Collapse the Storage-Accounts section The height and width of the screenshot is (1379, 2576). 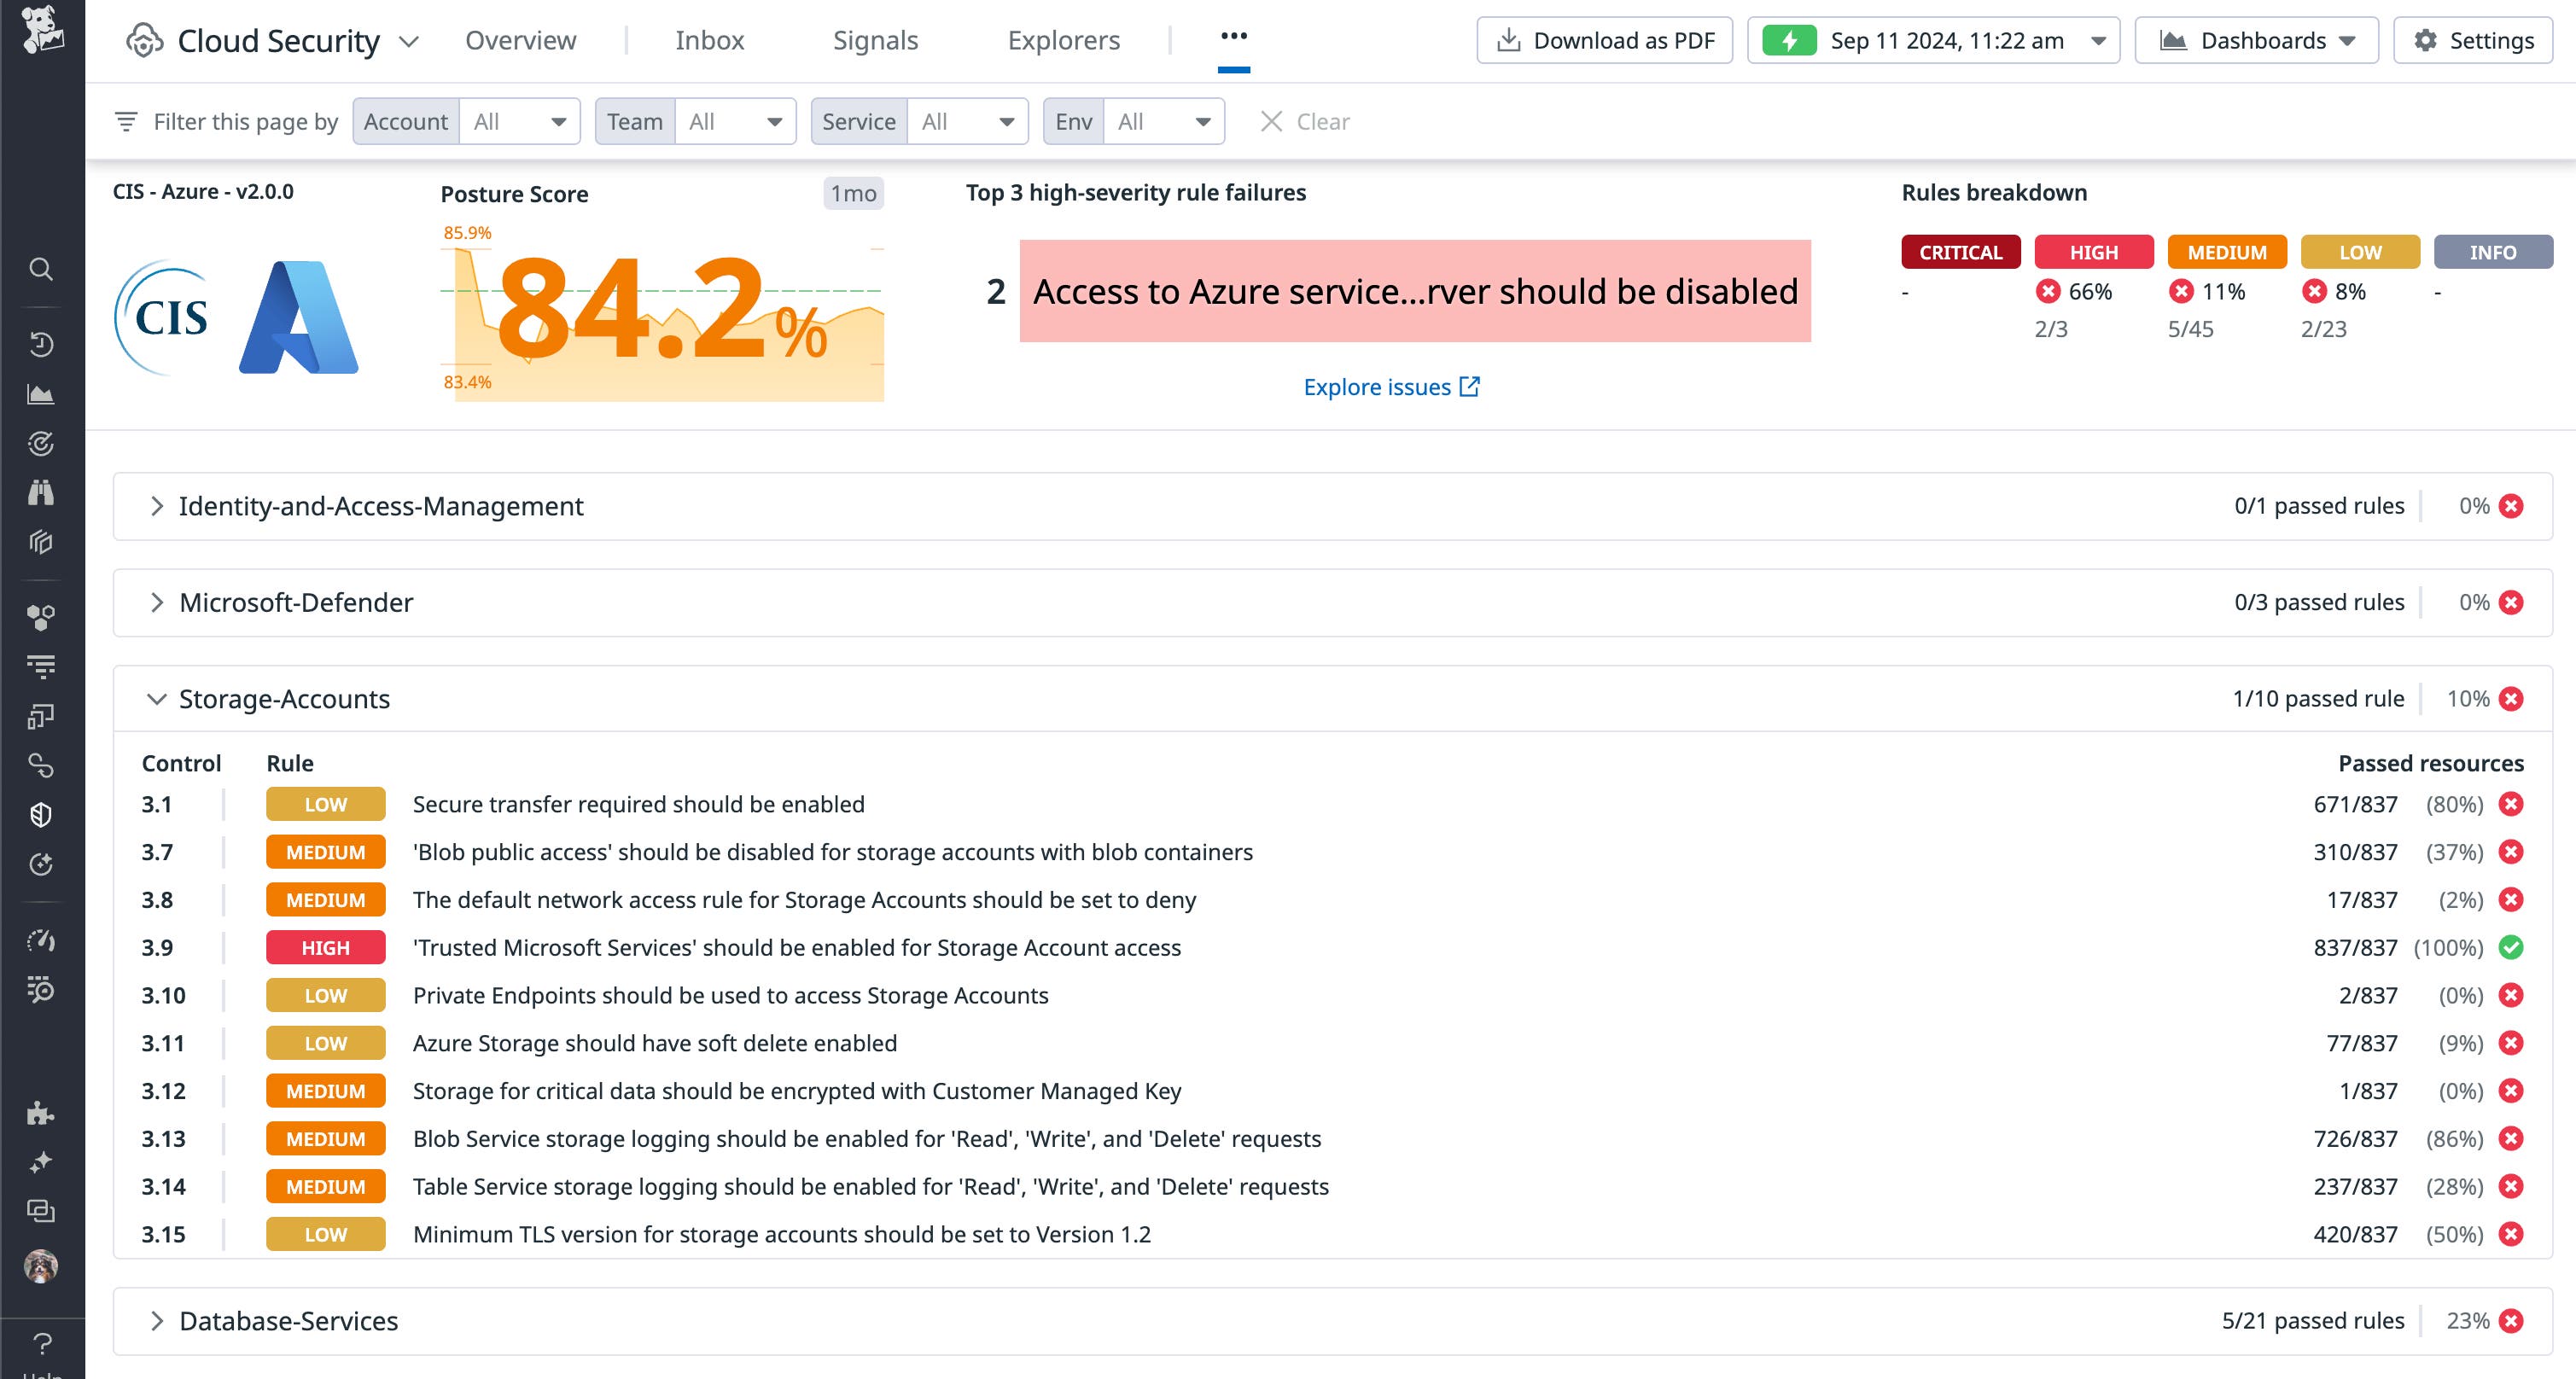157,699
